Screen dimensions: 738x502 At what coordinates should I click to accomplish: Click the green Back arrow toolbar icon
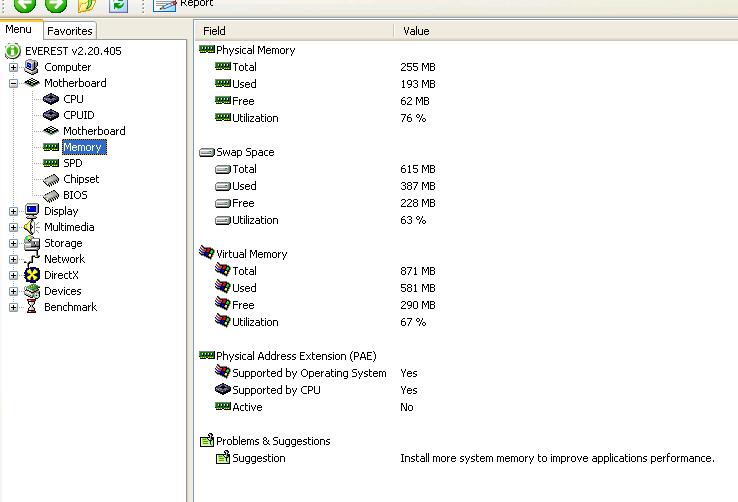pyautogui.click(x=24, y=5)
